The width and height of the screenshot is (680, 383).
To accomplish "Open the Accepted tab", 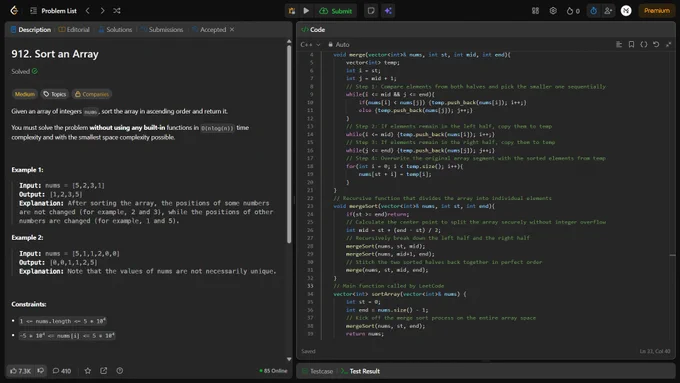I will pos(209,29).
